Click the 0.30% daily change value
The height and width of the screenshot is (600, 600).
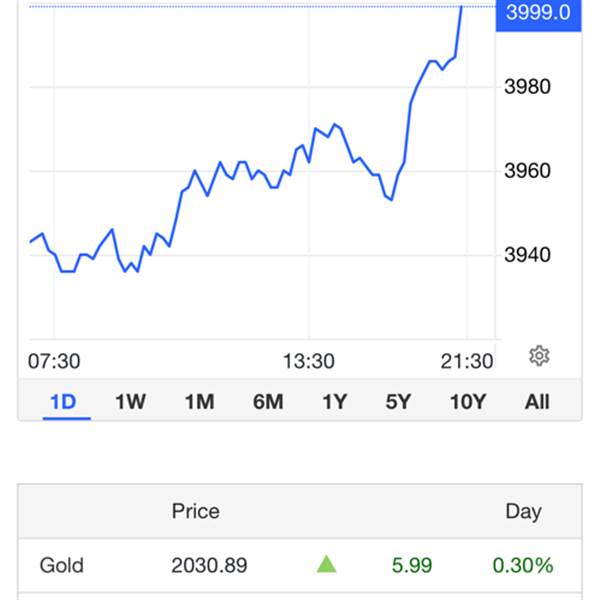(x=523, y=565)
